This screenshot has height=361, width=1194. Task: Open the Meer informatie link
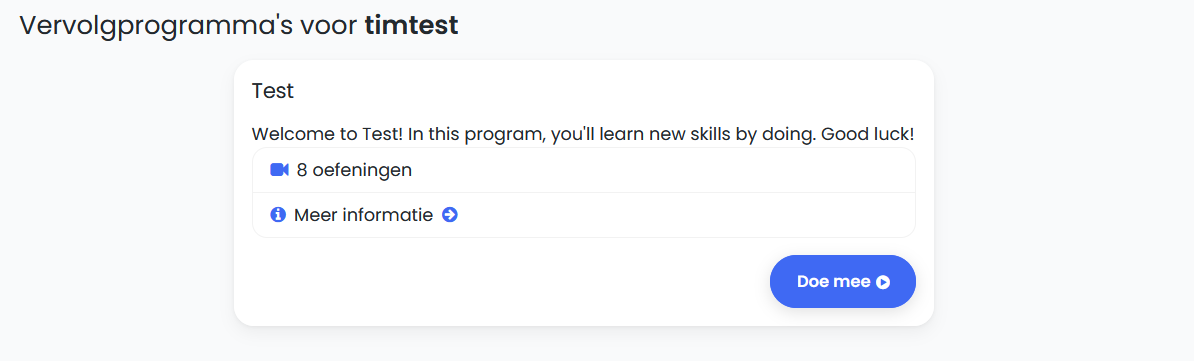[363, 215]
